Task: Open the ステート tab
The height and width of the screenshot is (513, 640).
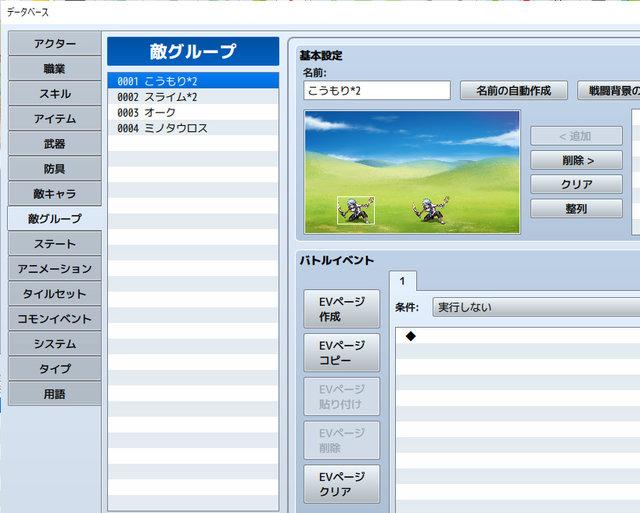Action: coord(55,244)
